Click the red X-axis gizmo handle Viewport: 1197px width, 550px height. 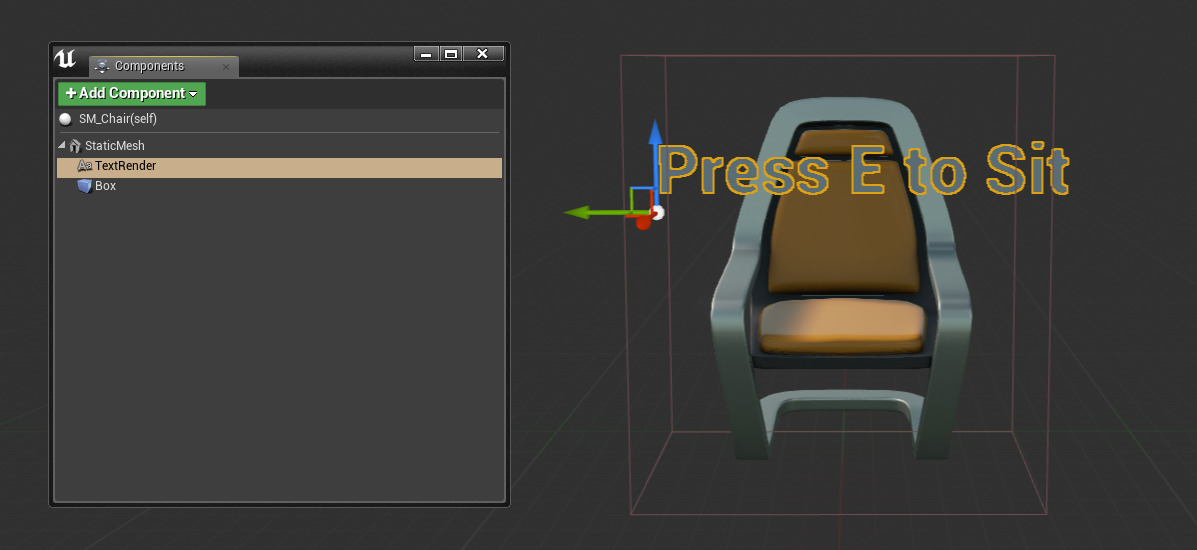pos(643,222)
